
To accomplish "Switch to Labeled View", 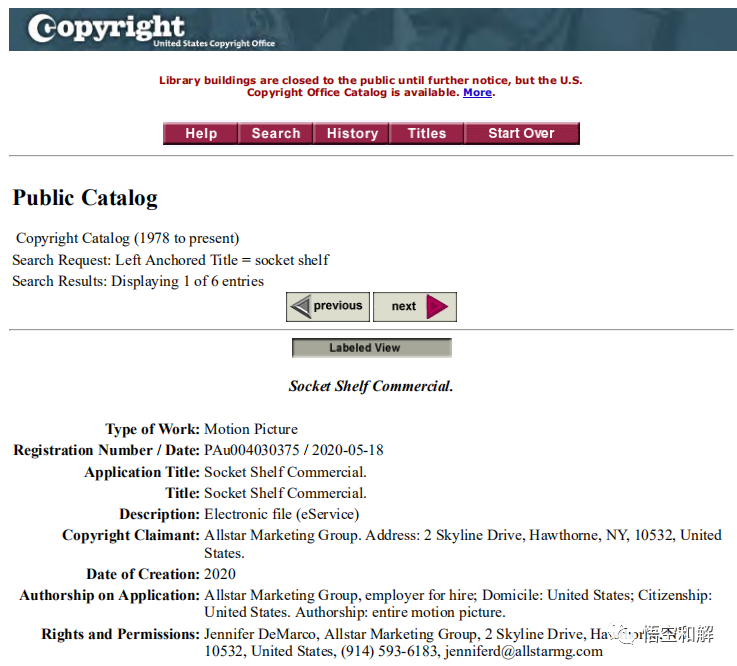I will tap(372, 348).
